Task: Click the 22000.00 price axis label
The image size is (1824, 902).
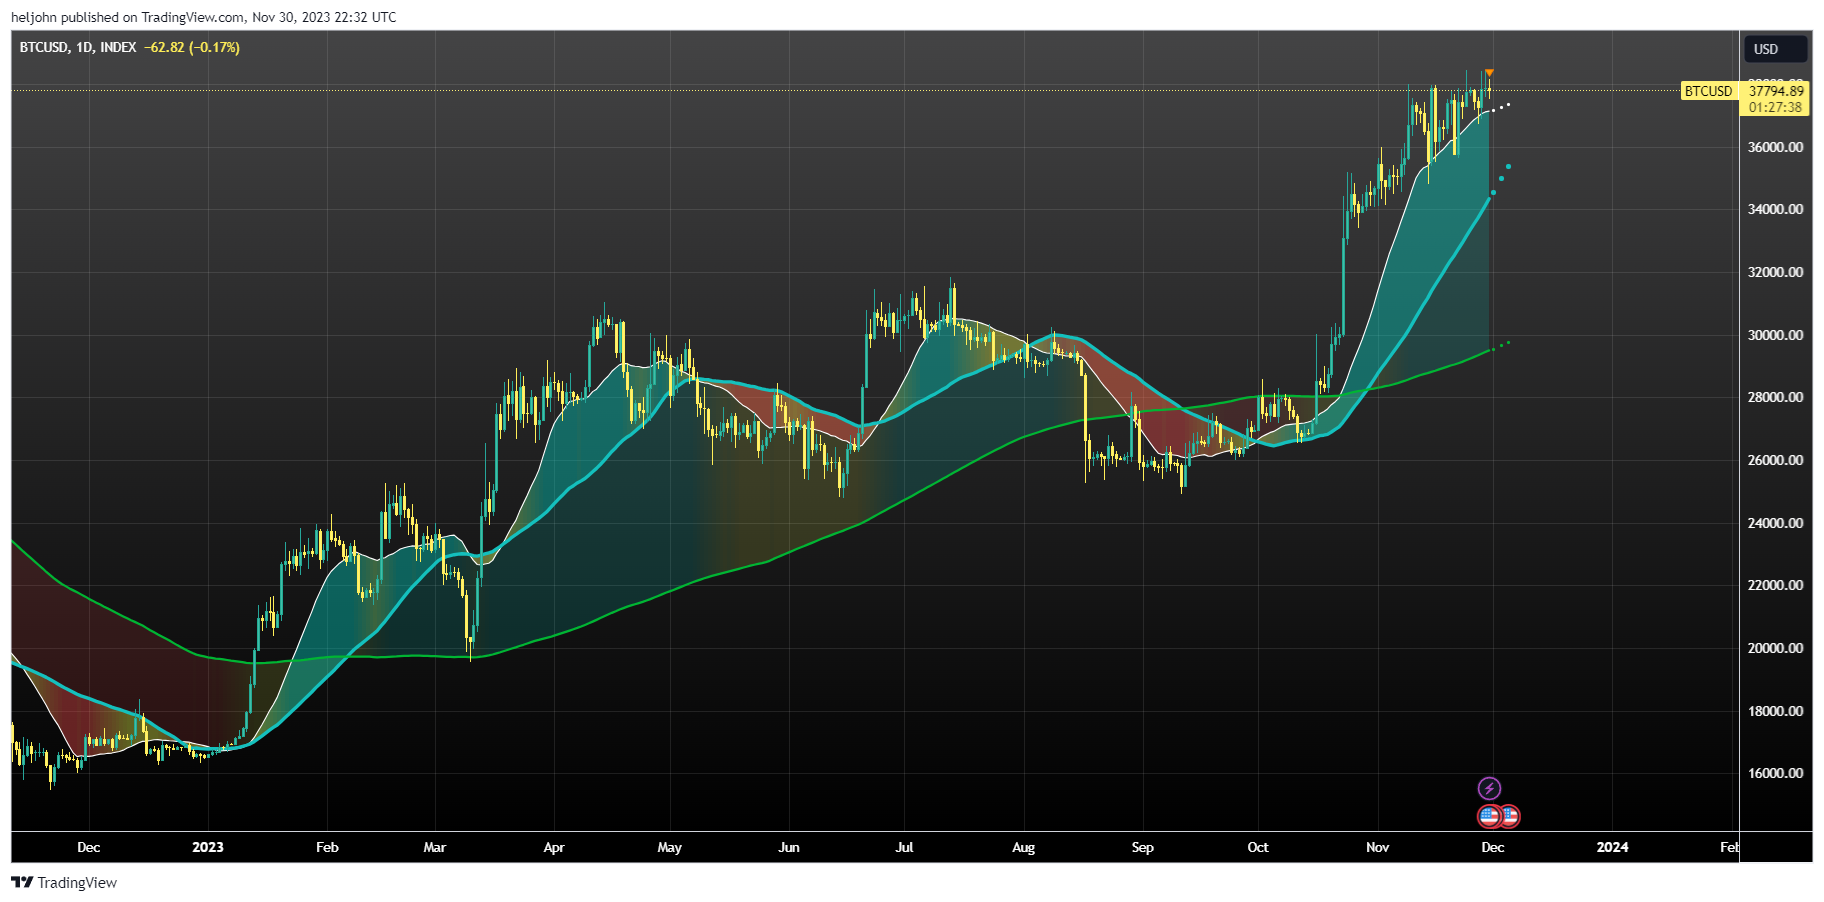Action: 1775,585
